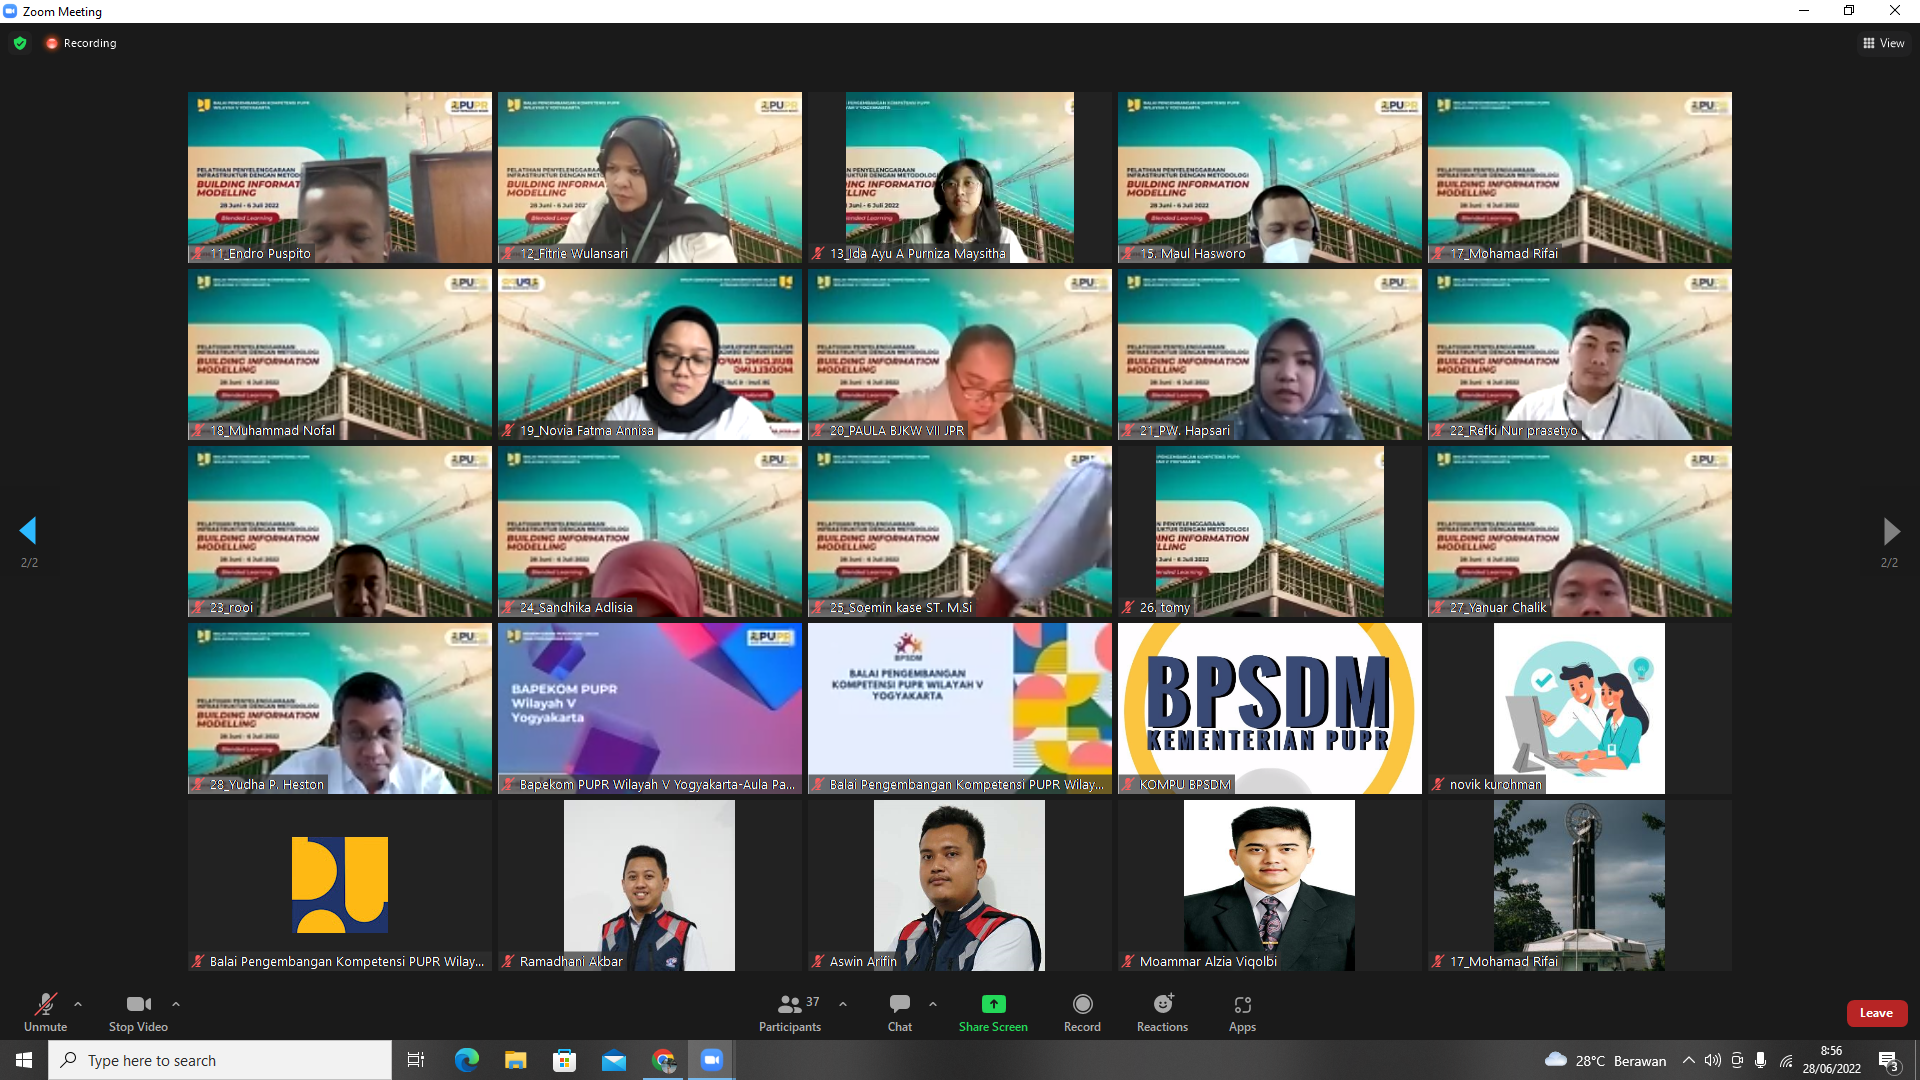Toggle Stop Video camera button
The height and width of the screenshot is (1080, 1920).
[138, 1004]
